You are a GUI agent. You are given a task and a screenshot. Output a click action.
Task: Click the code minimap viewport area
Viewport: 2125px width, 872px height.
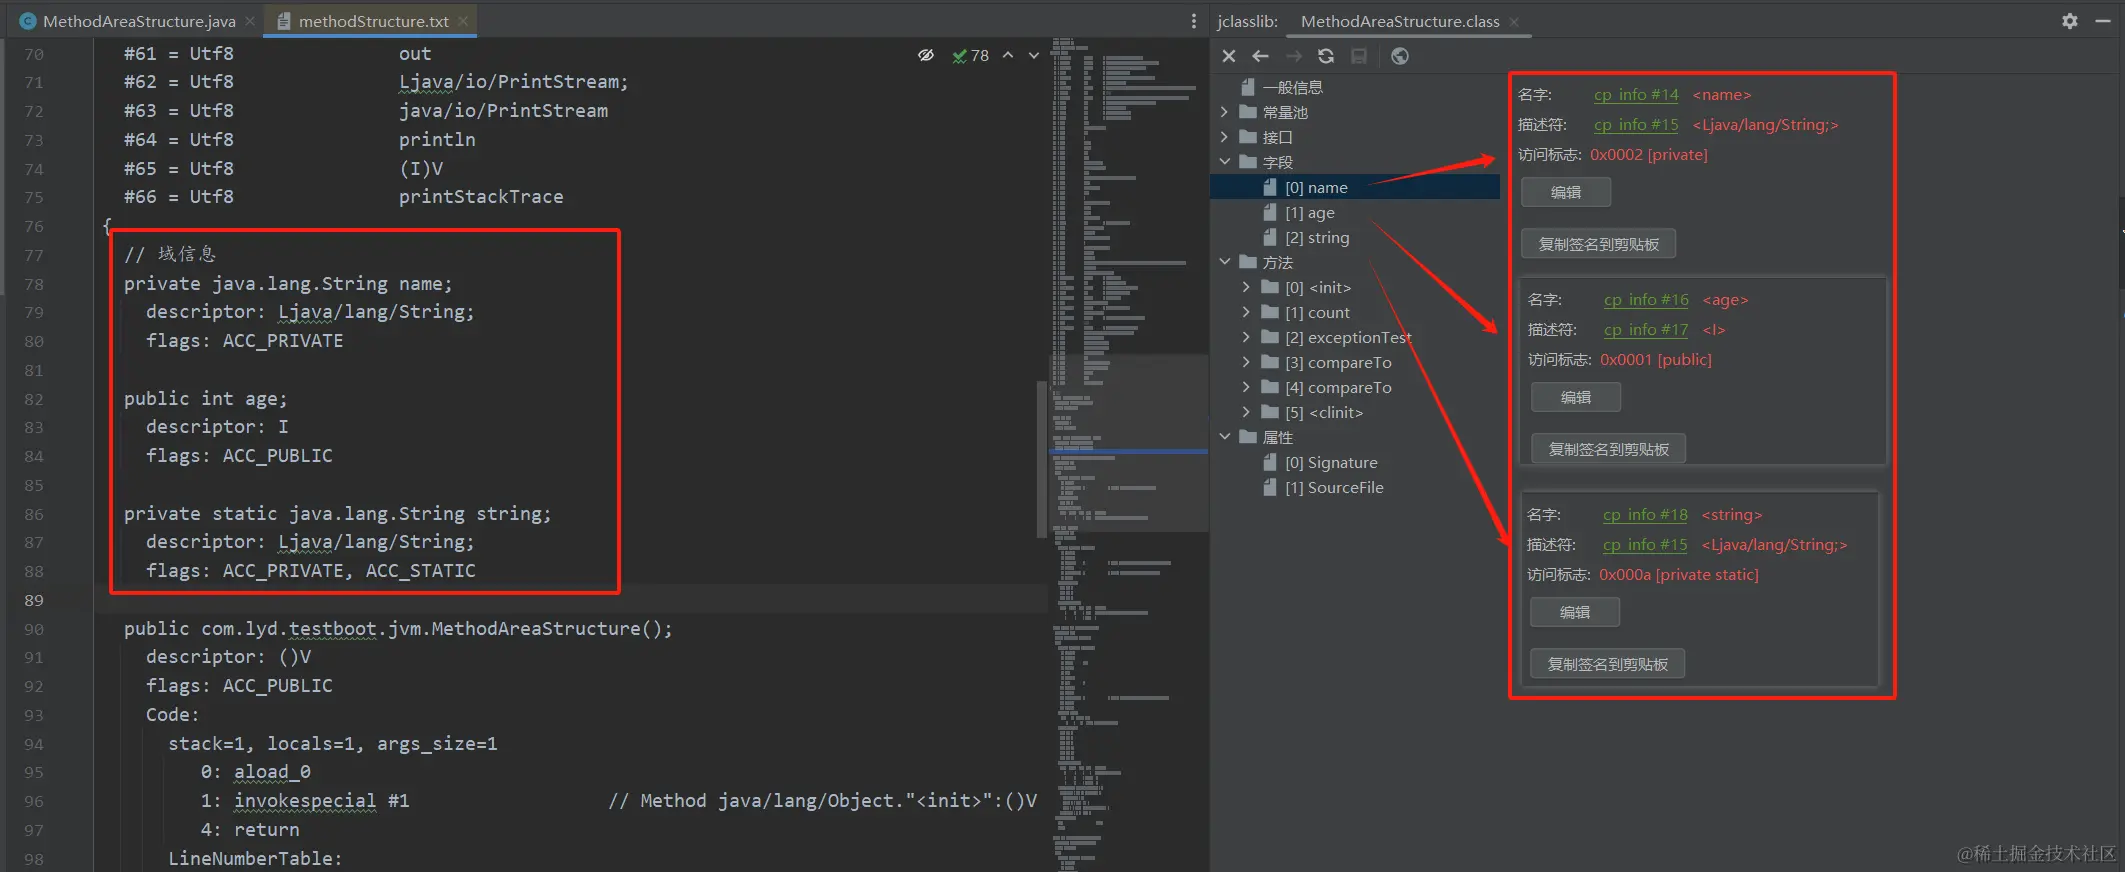tap(1129, 442)
